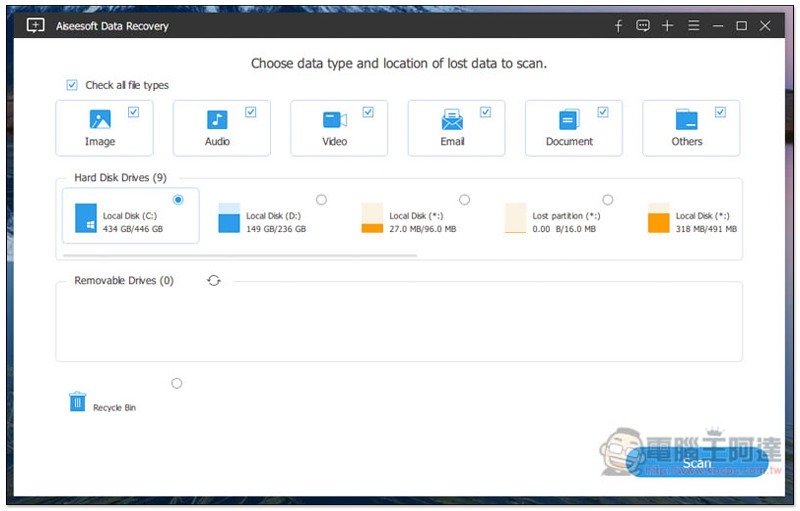Open the feedback chat icon
This screenshot has height=511, width=800.
tap(643, 26)
